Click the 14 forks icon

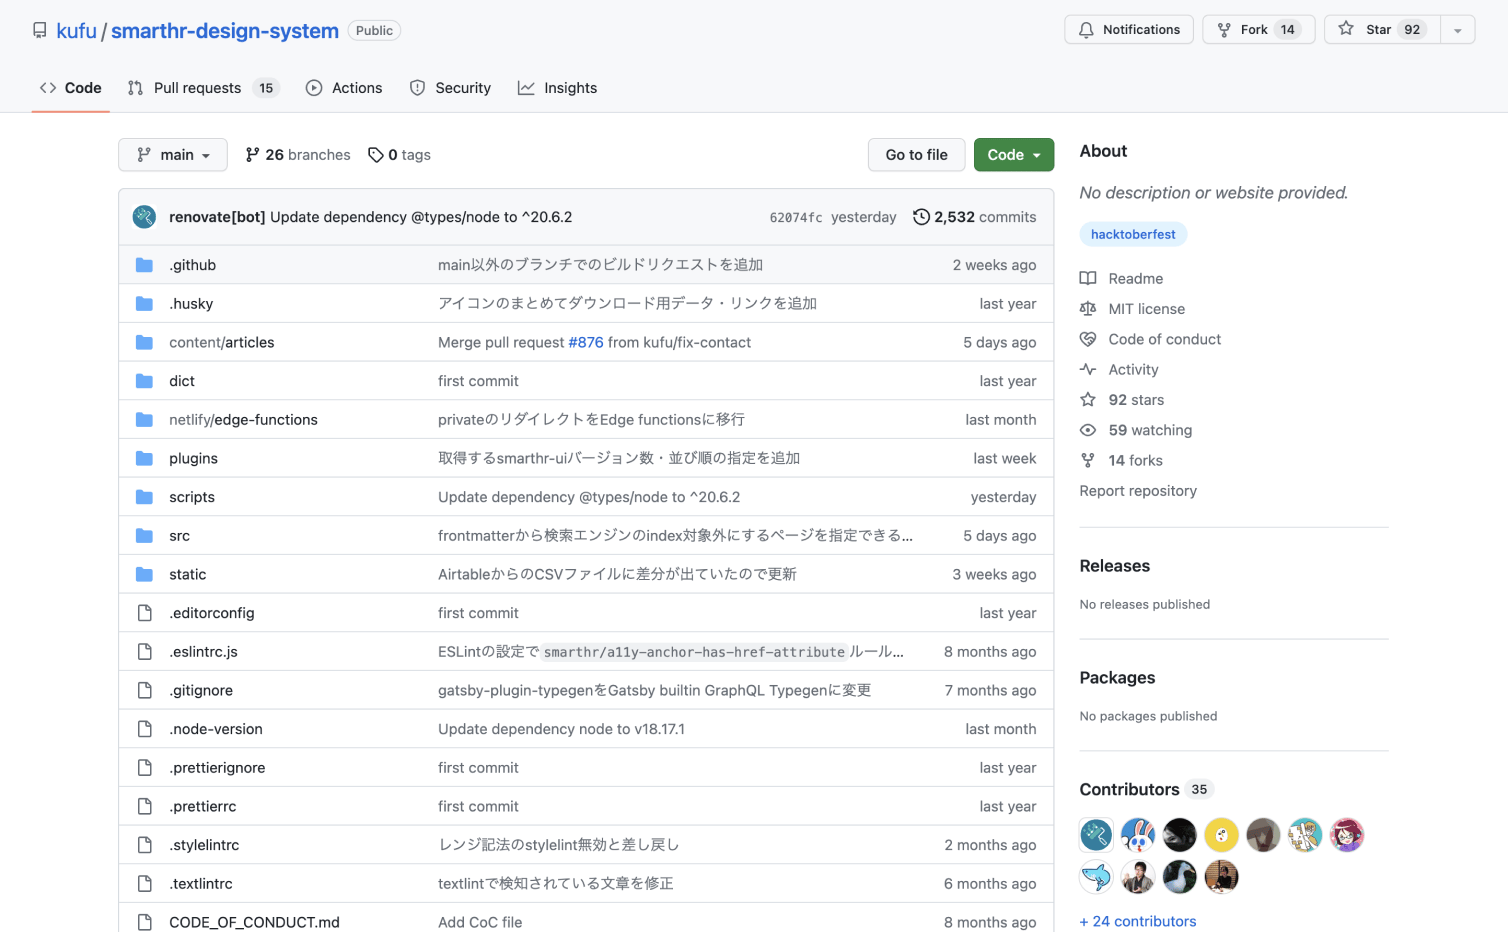[1088, 460]
